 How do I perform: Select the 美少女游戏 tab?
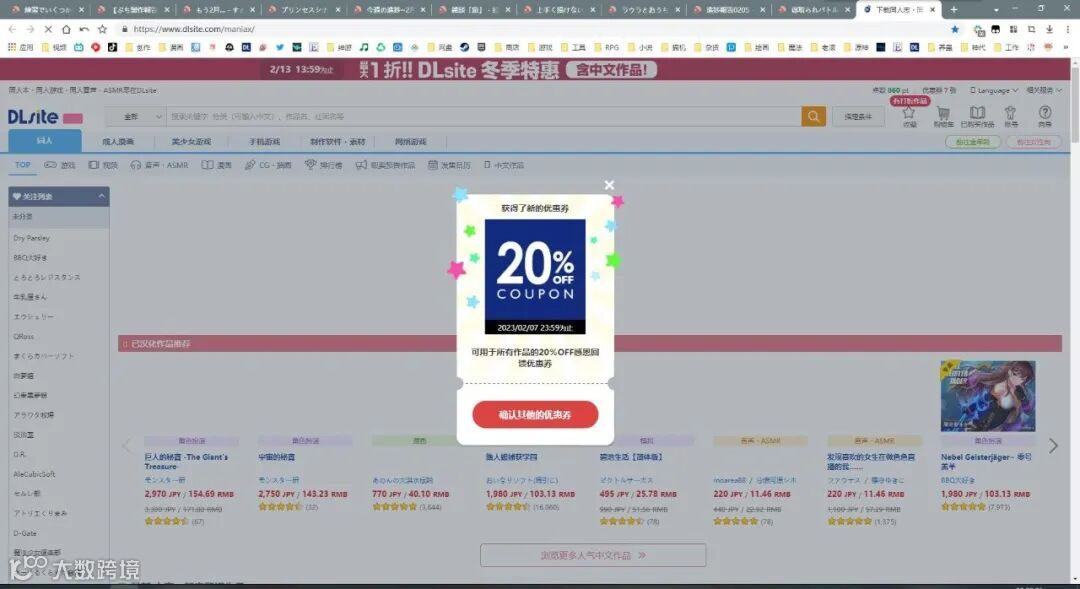[x=191, y=142]
